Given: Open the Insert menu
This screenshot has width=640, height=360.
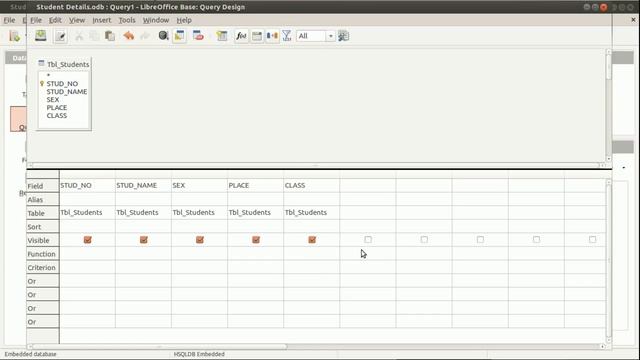Looking at the screenshot, I should (x=102, y=20).
